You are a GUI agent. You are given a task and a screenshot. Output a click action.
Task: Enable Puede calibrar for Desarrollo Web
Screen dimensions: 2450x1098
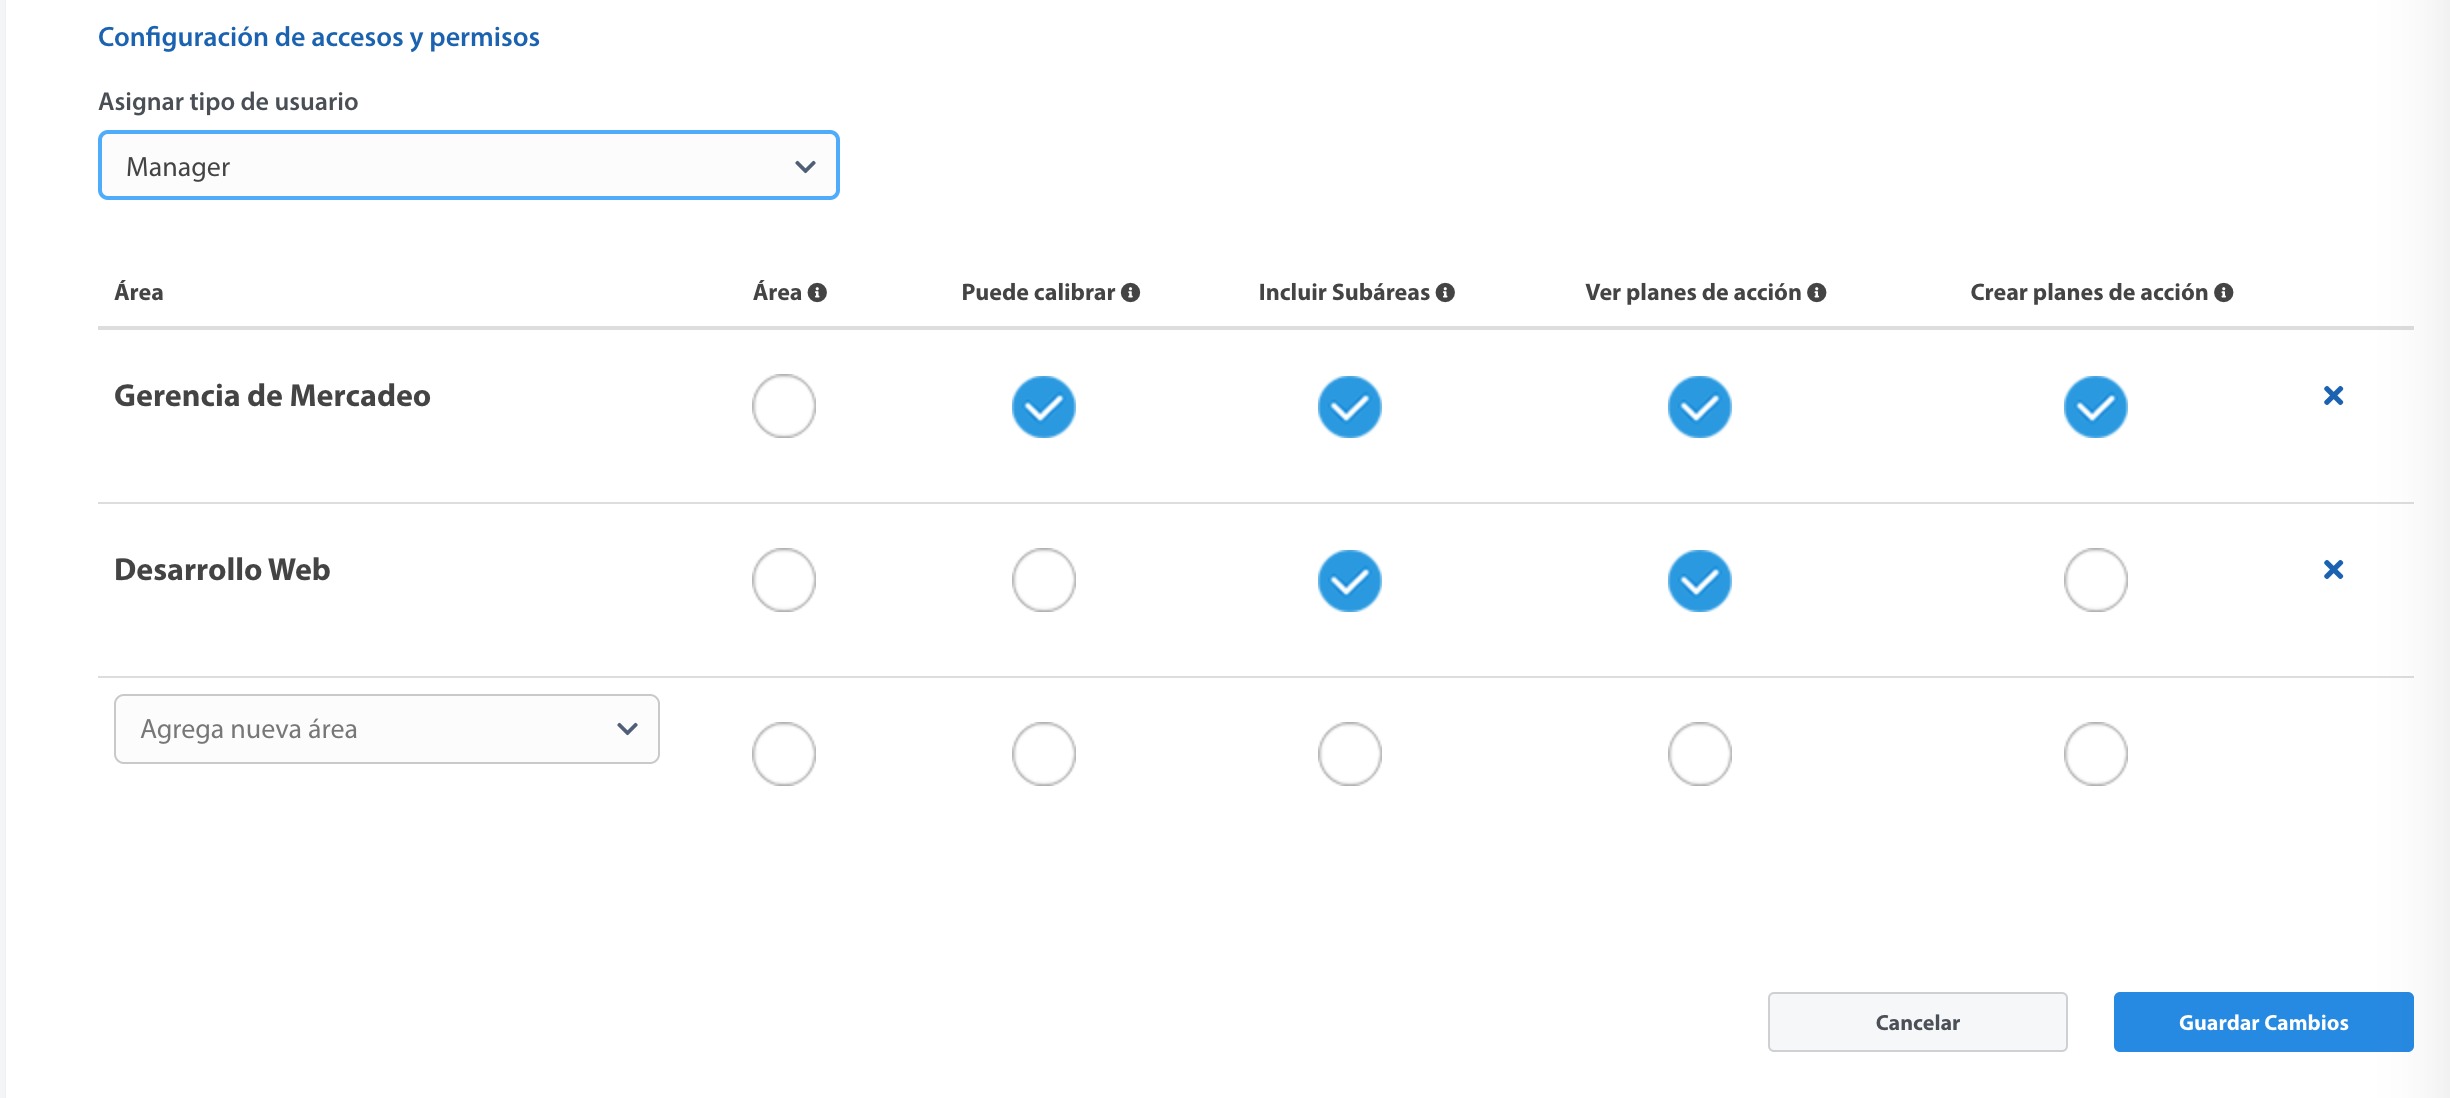1044,580
